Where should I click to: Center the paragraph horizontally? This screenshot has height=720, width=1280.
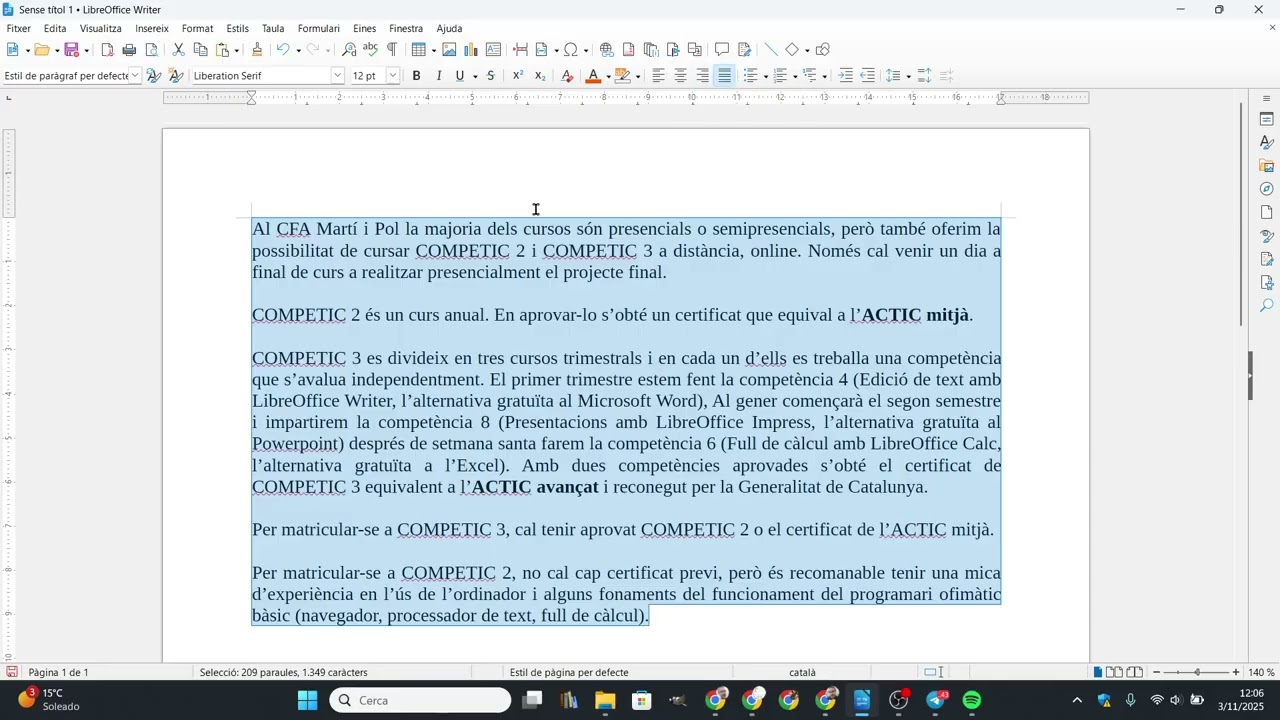(680, 76)
